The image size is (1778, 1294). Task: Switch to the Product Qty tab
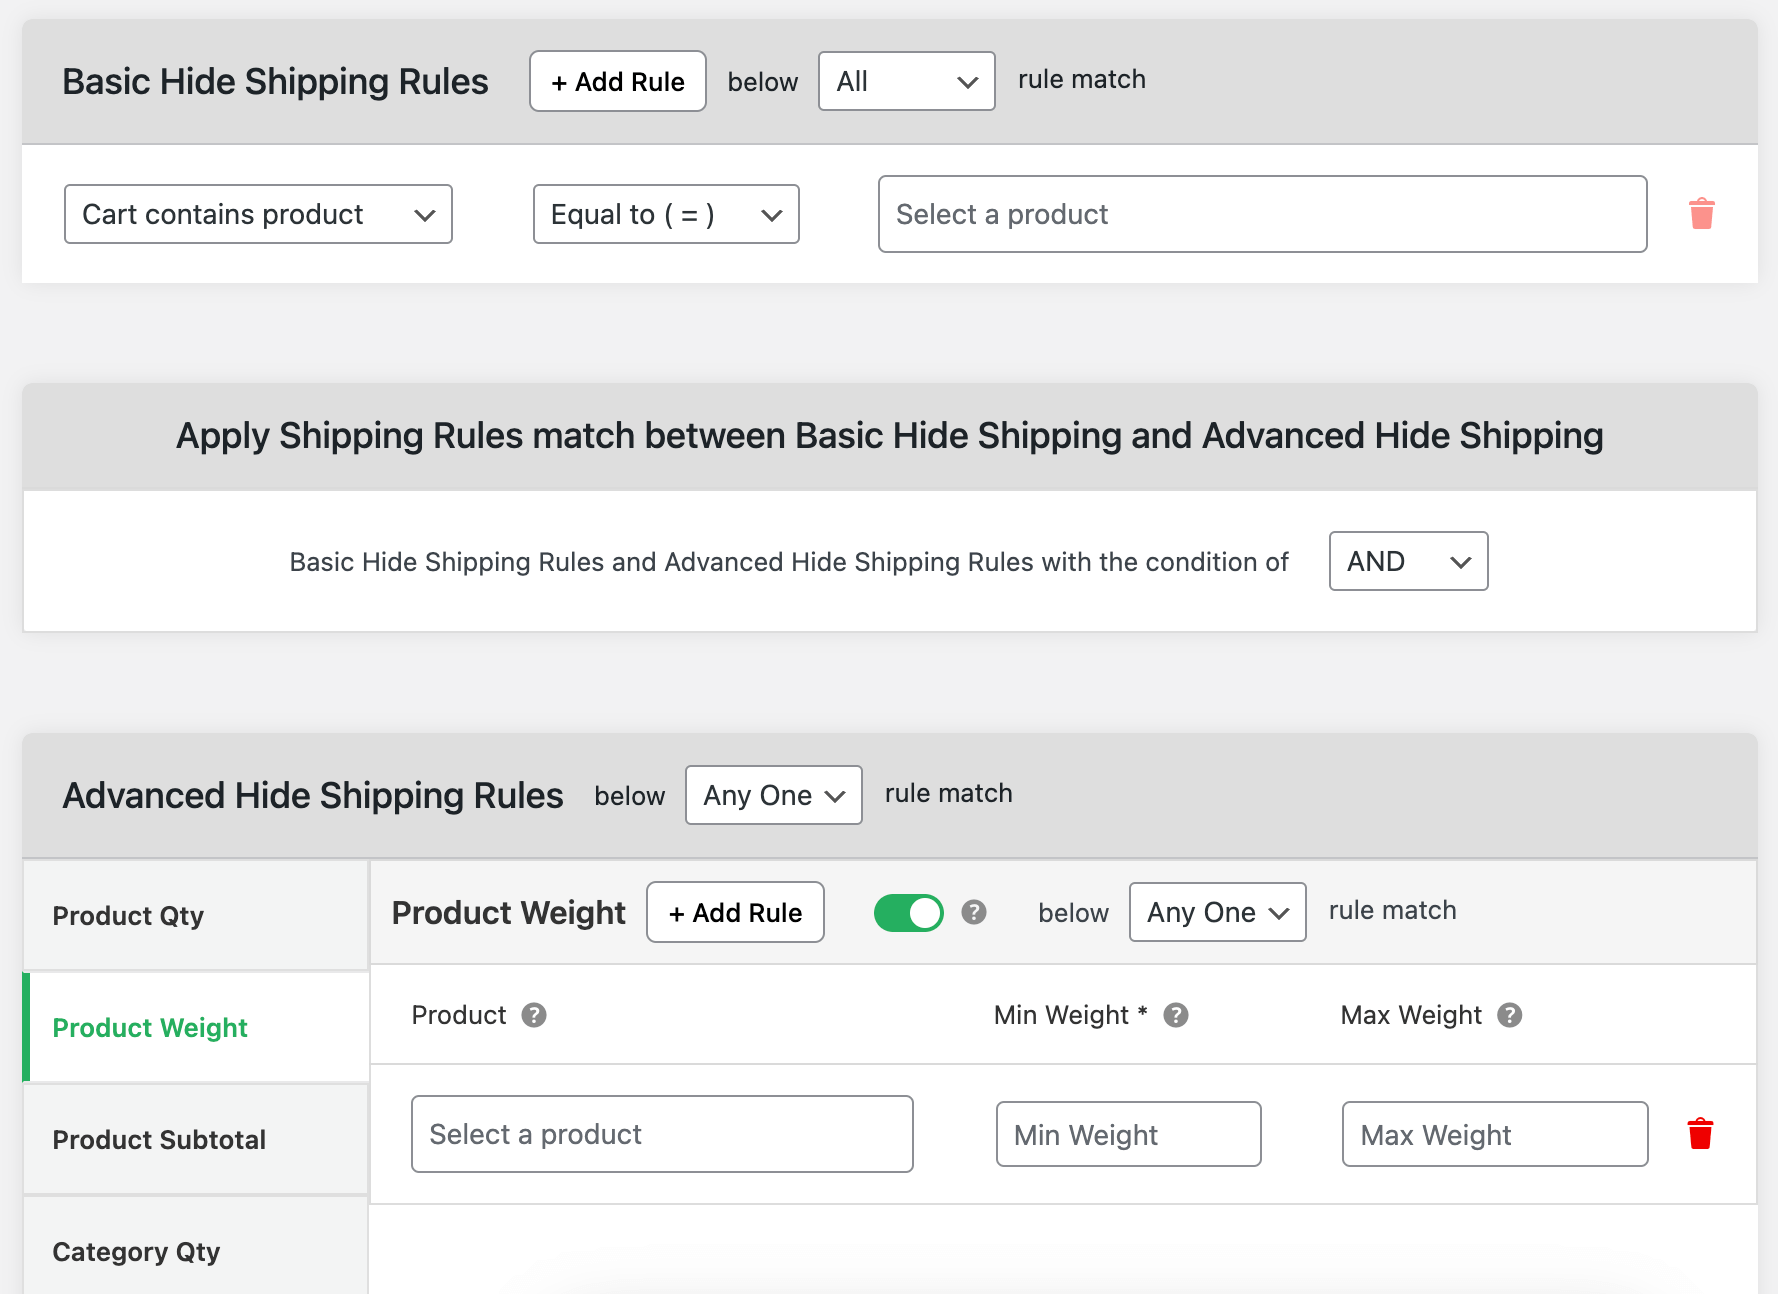196,915
